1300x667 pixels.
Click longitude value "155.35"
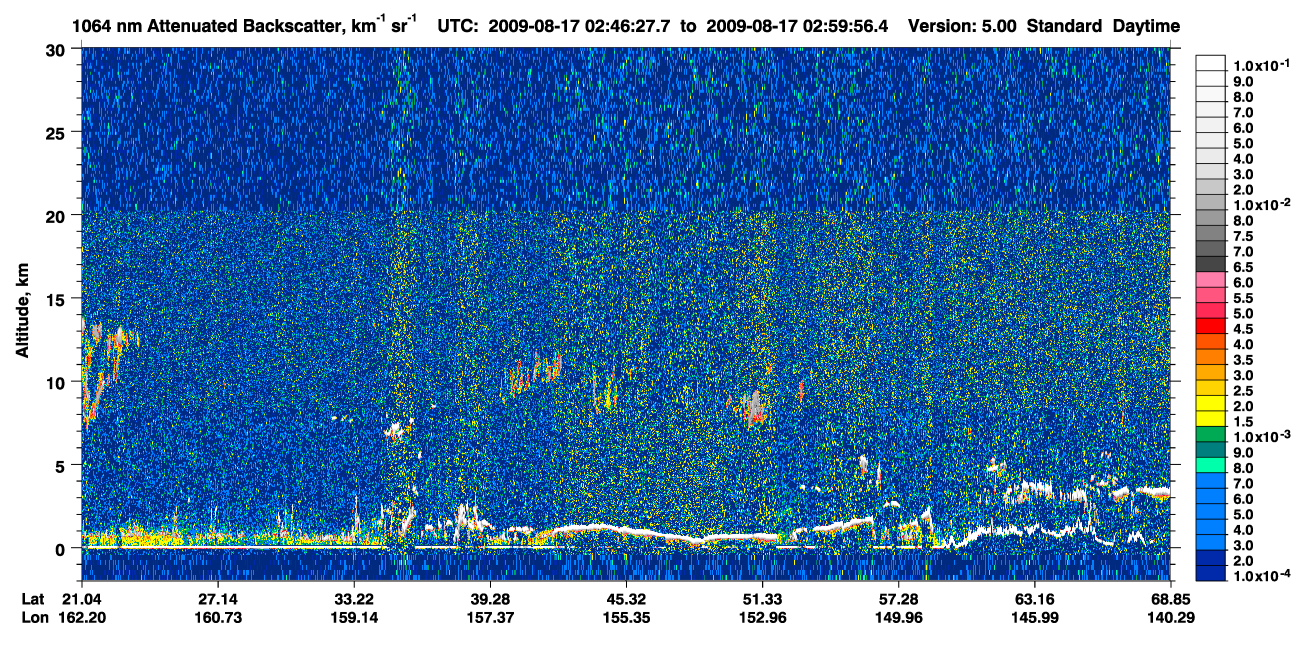[626, 617]
